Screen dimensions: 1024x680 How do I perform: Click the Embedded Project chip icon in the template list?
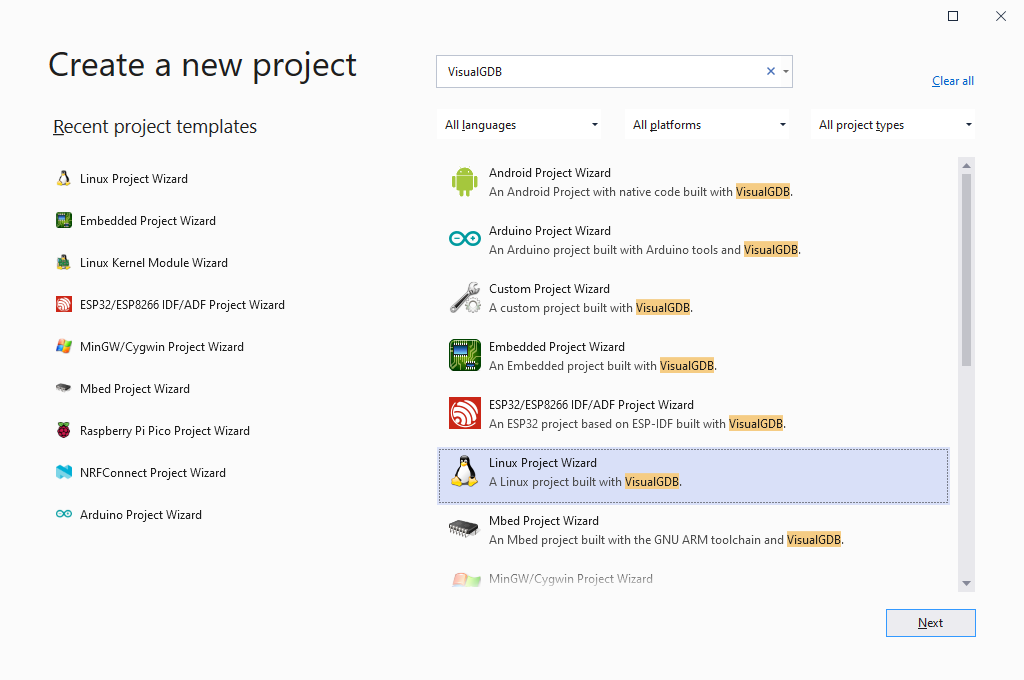[464, 356]
